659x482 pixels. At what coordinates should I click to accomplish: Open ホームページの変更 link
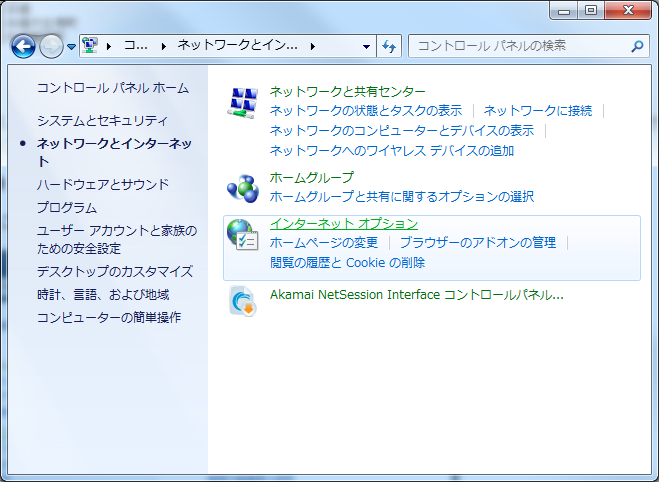(324, 242)
